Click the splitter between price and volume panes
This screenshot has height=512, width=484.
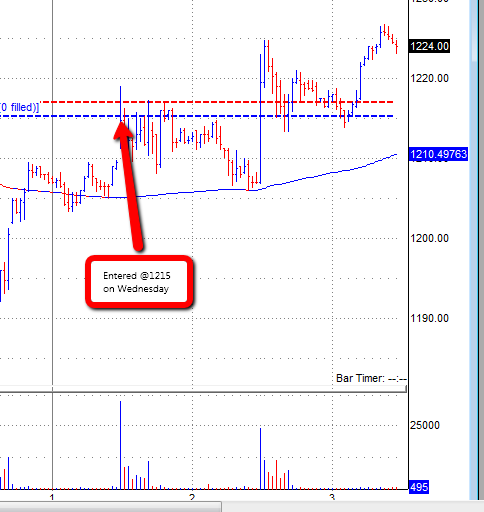203,389
